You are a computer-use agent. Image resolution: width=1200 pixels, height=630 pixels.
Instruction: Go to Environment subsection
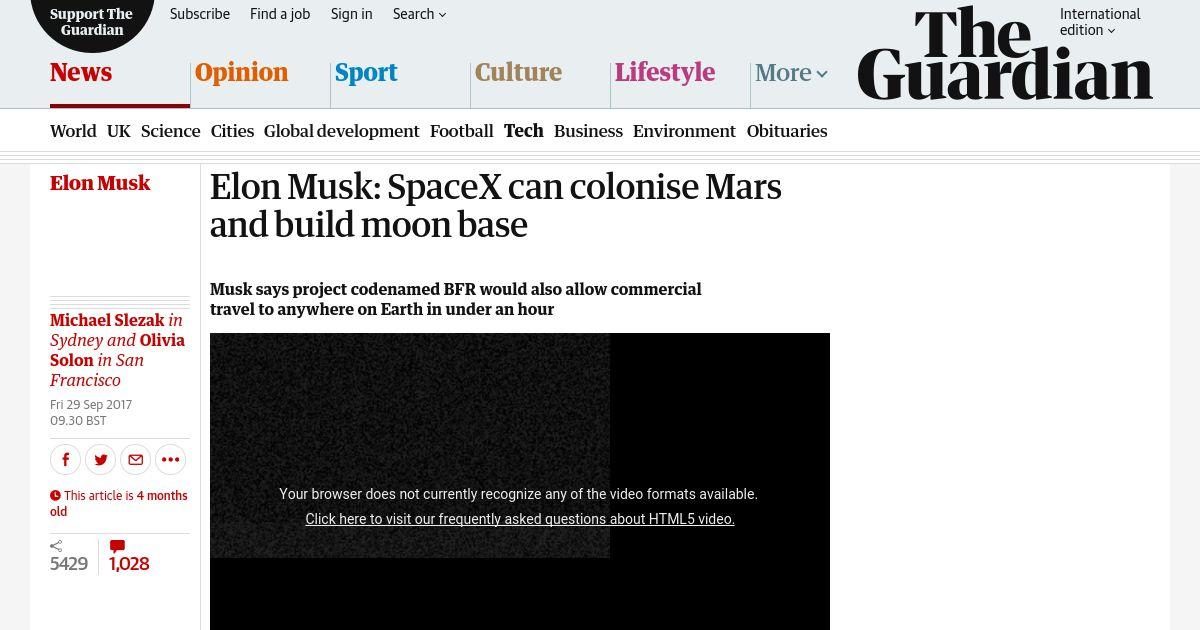[x=684, y=131]
